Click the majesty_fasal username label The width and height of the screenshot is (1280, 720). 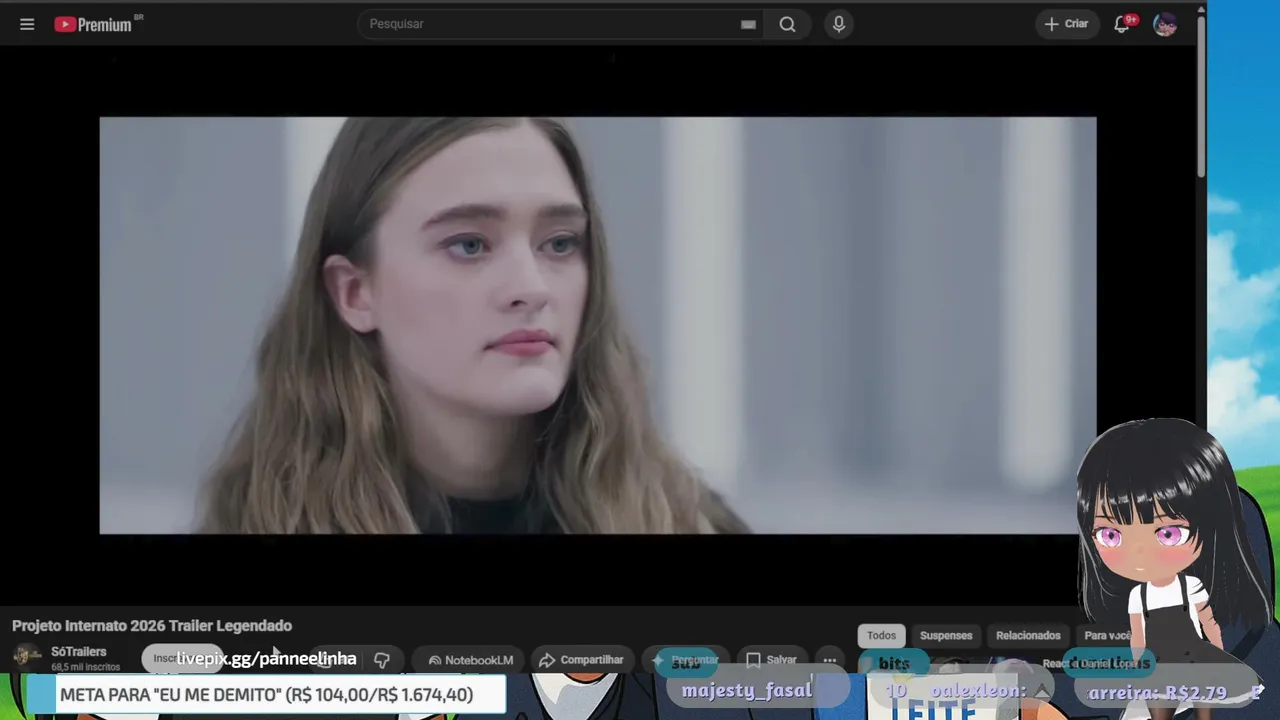[747, 691]
